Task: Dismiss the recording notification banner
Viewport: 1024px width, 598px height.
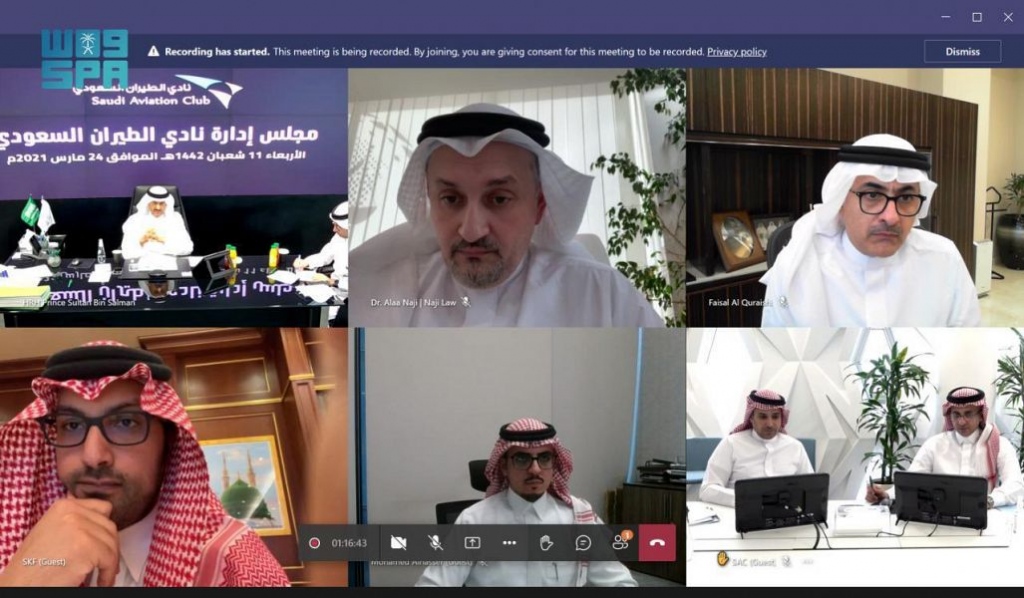Action: (x=962, y=51)
